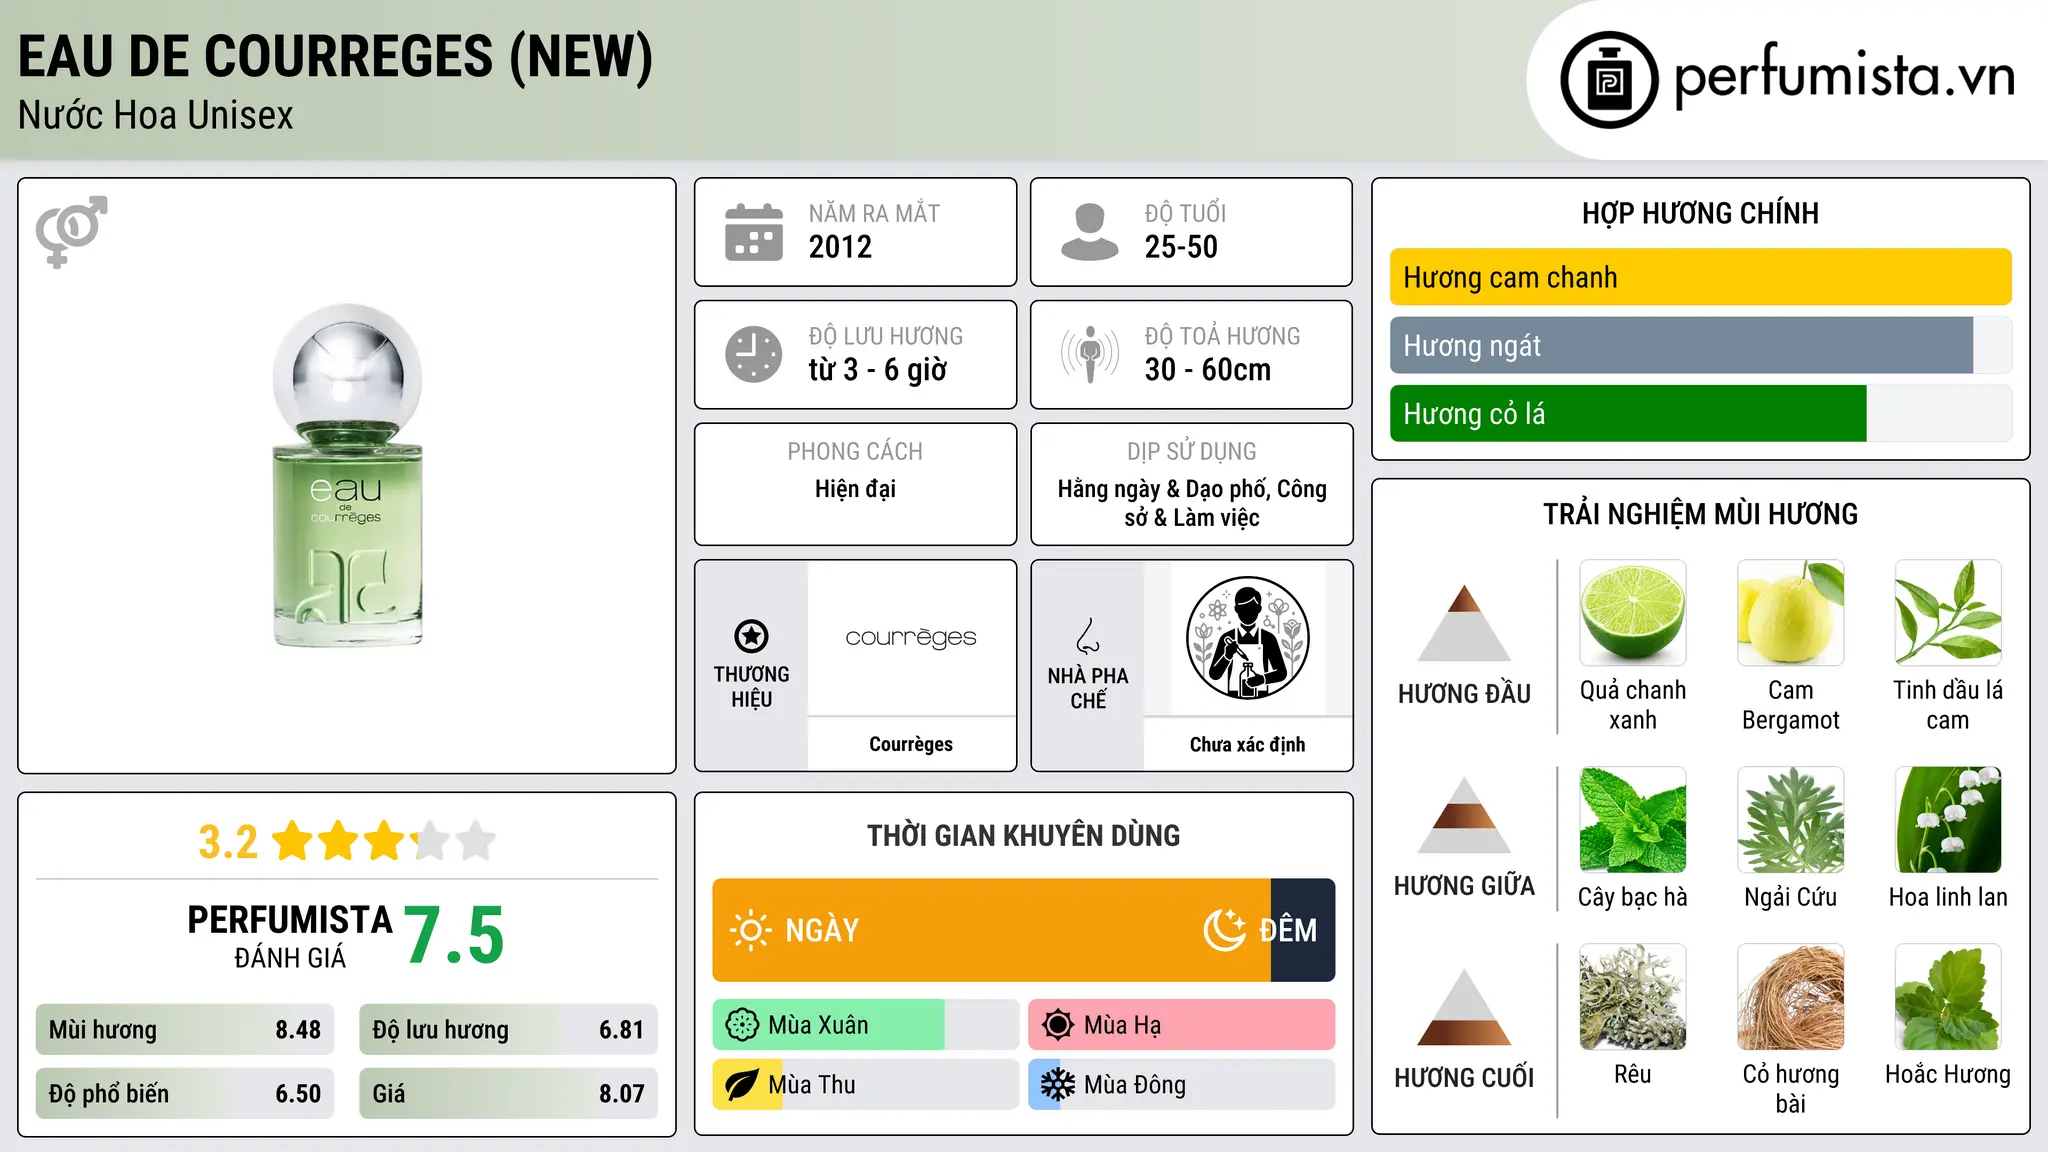This screenshot has height=1152, width=2048.
Task: Select the Hoa linh lan thumbnail
Action: pos(1948,820)
